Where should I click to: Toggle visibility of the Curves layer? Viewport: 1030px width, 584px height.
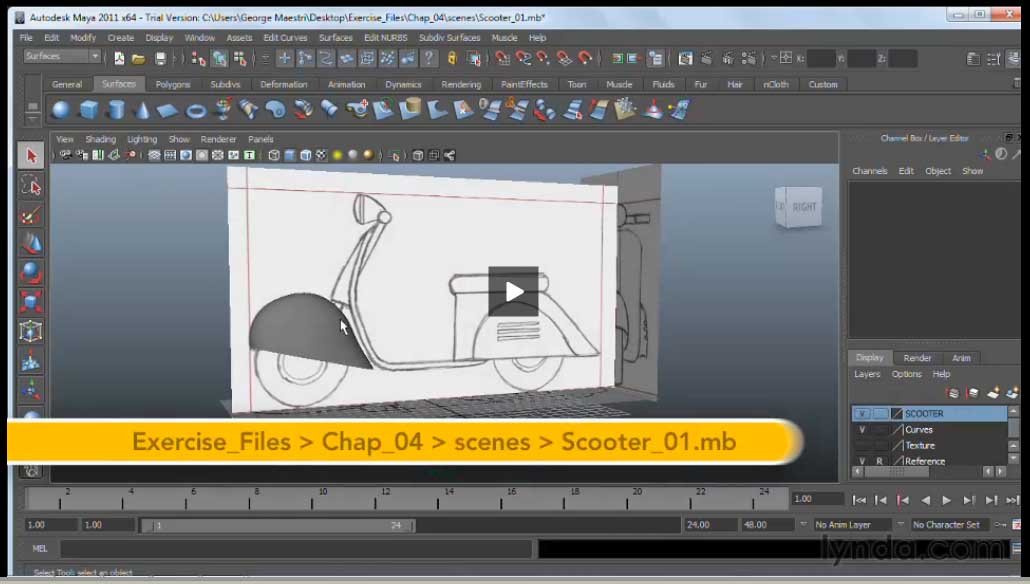(862, 430)
